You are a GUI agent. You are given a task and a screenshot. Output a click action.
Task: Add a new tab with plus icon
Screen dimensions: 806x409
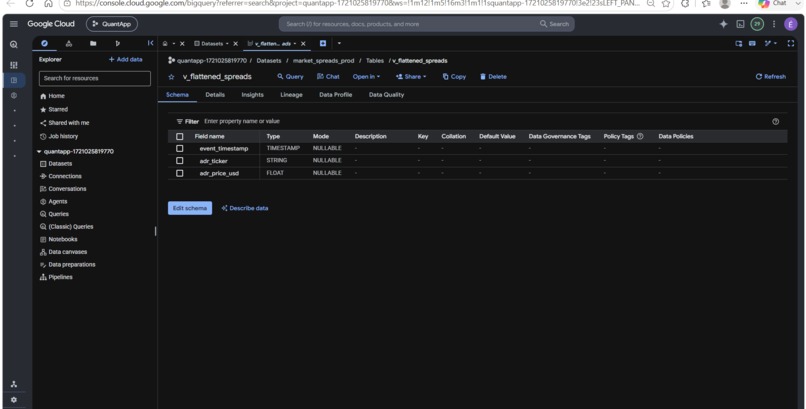pyautogui.click(x=323, y=44)
